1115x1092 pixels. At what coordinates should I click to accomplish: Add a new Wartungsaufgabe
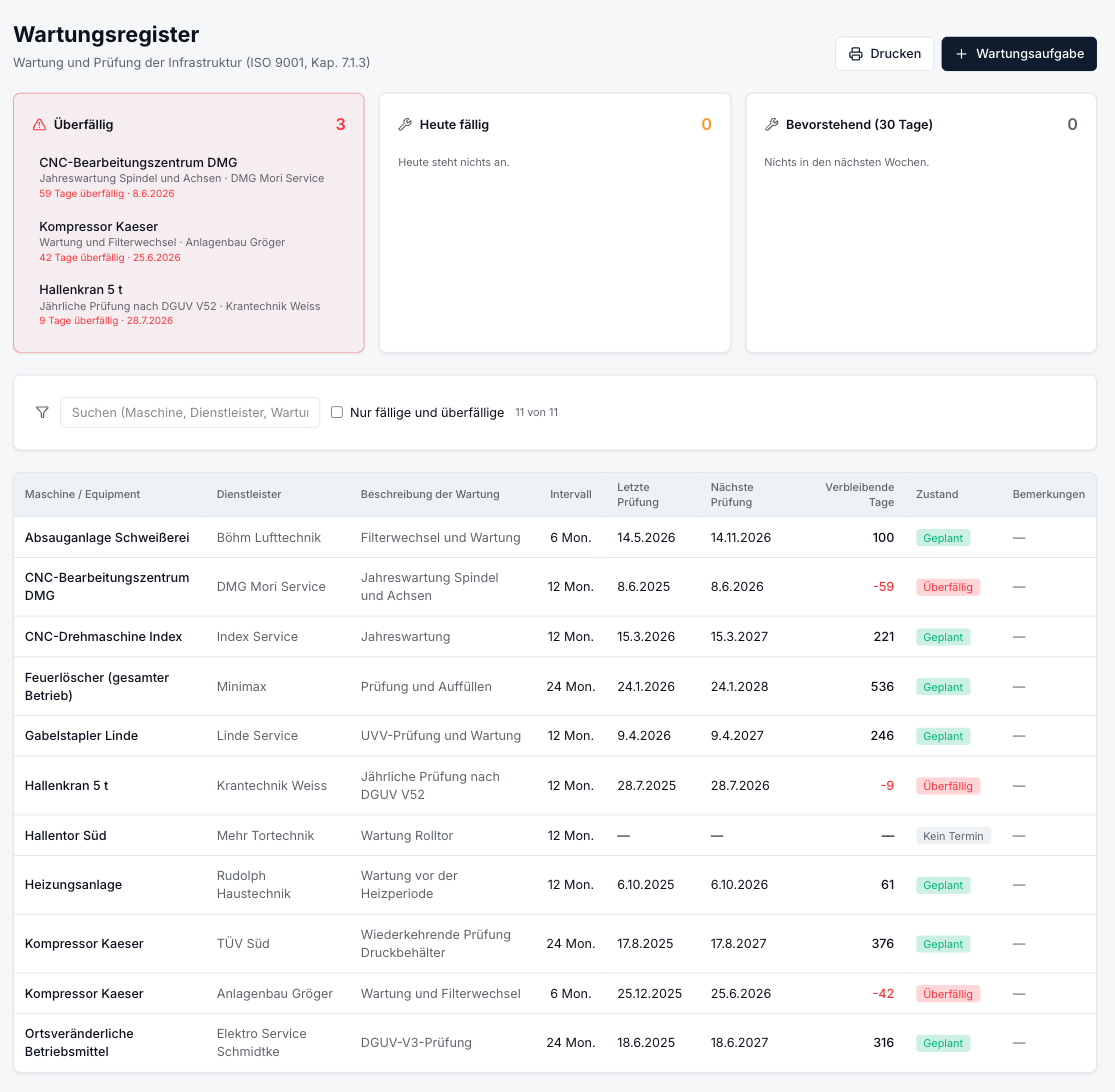[x=1019, y=54]
